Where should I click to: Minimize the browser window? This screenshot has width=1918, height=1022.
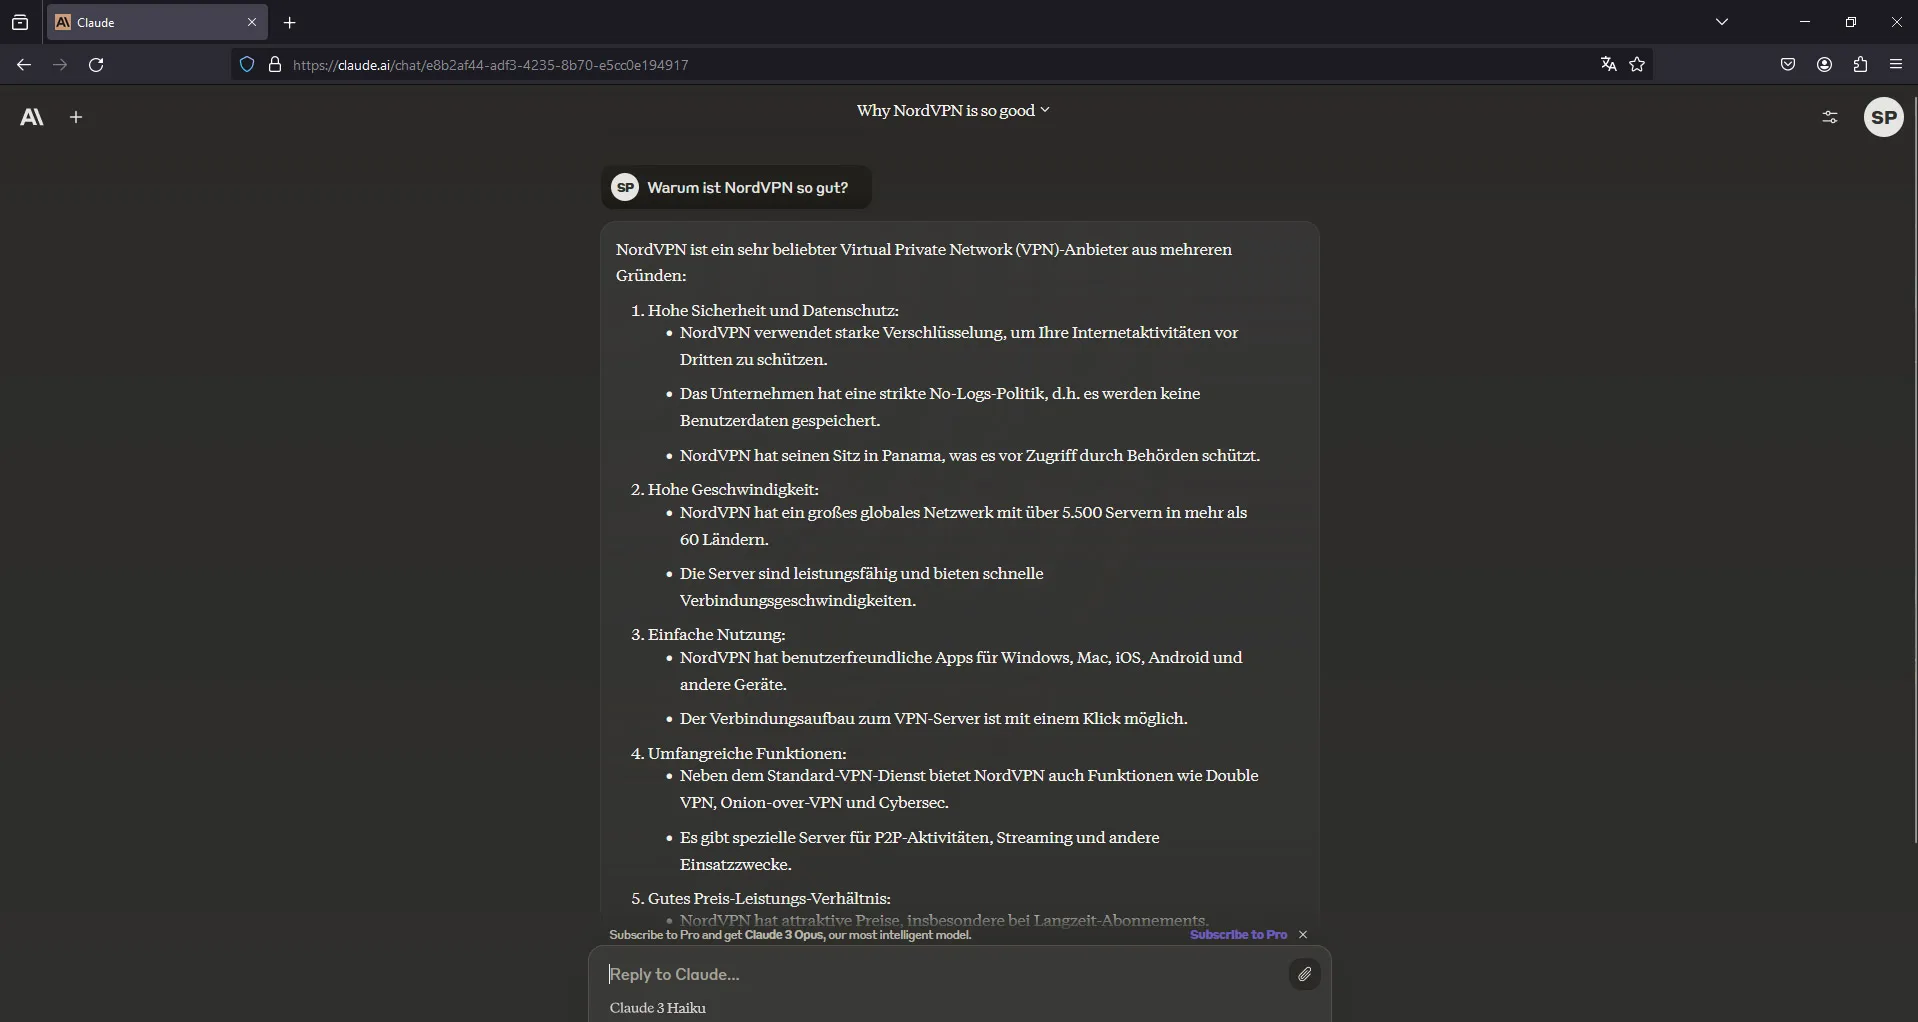1805,22
